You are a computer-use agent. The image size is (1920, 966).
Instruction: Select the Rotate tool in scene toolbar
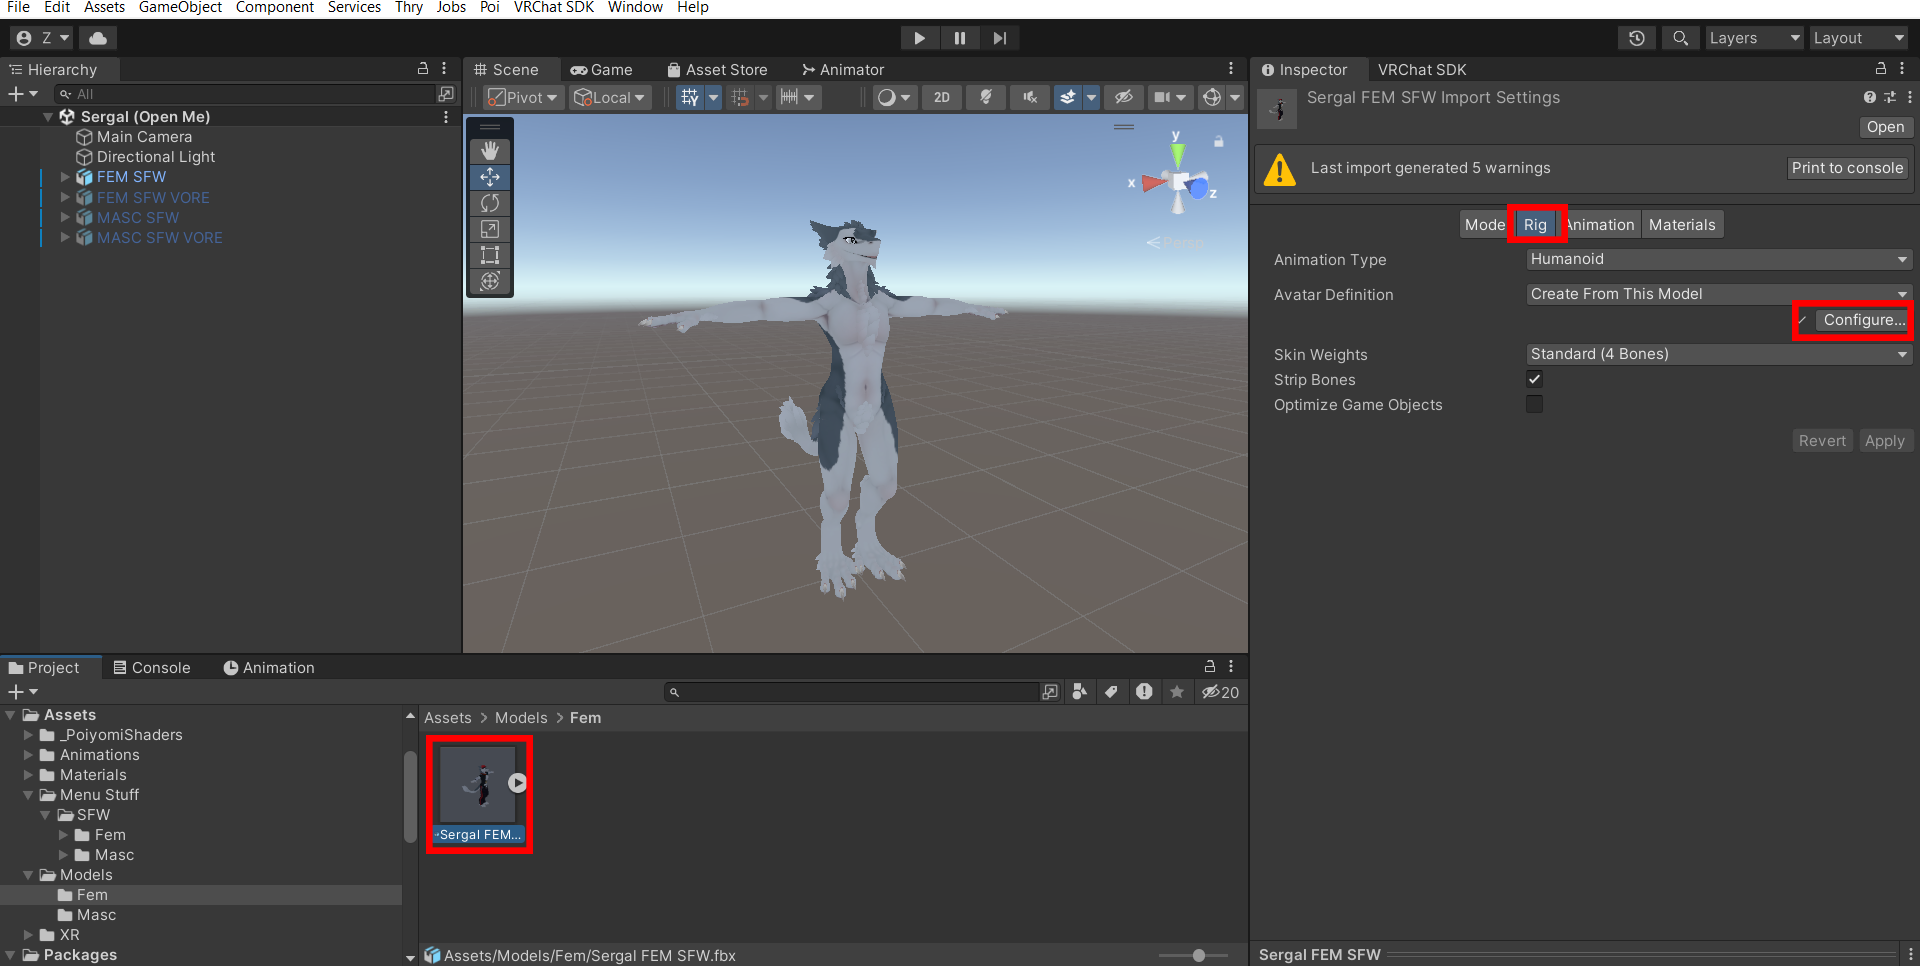point(490,203)
